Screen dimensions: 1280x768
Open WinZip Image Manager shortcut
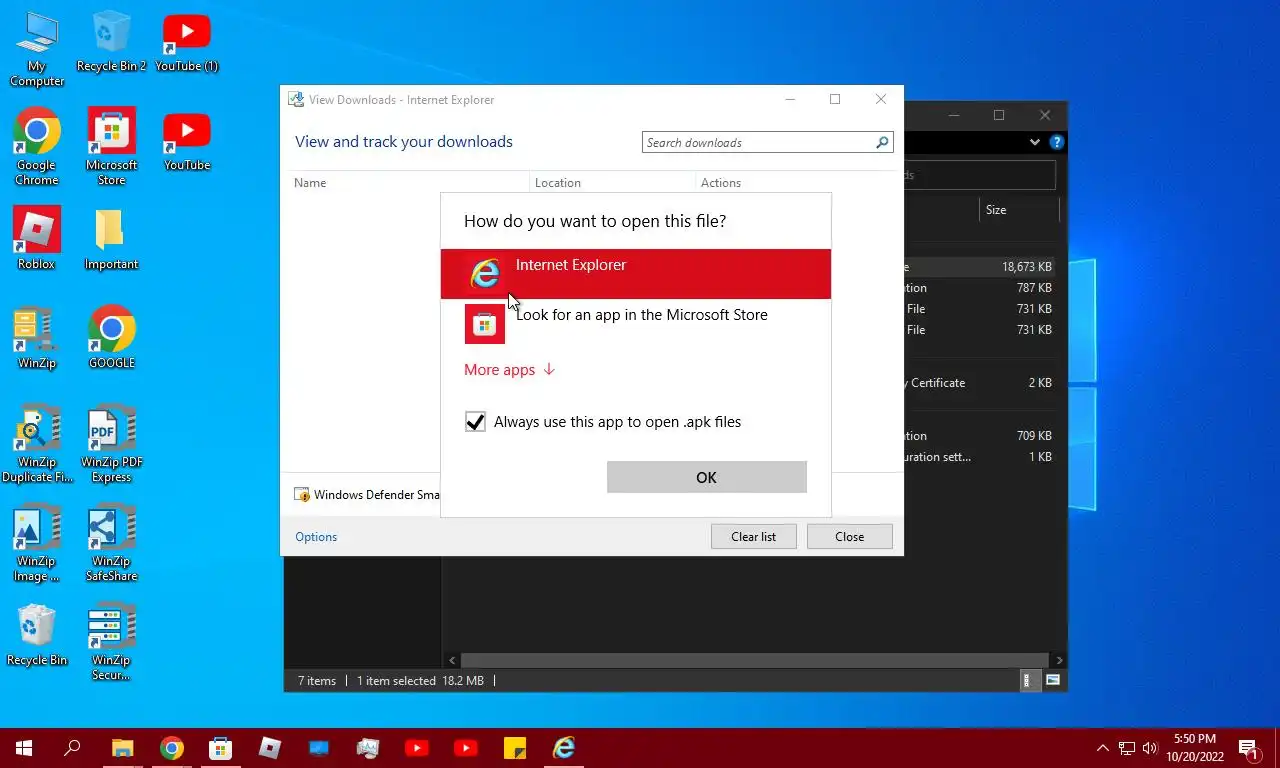(x=37, y=542)
